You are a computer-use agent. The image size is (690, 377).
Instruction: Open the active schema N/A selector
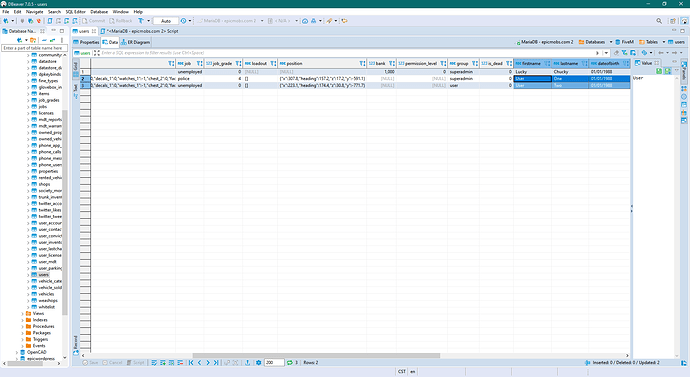(283, 21)
